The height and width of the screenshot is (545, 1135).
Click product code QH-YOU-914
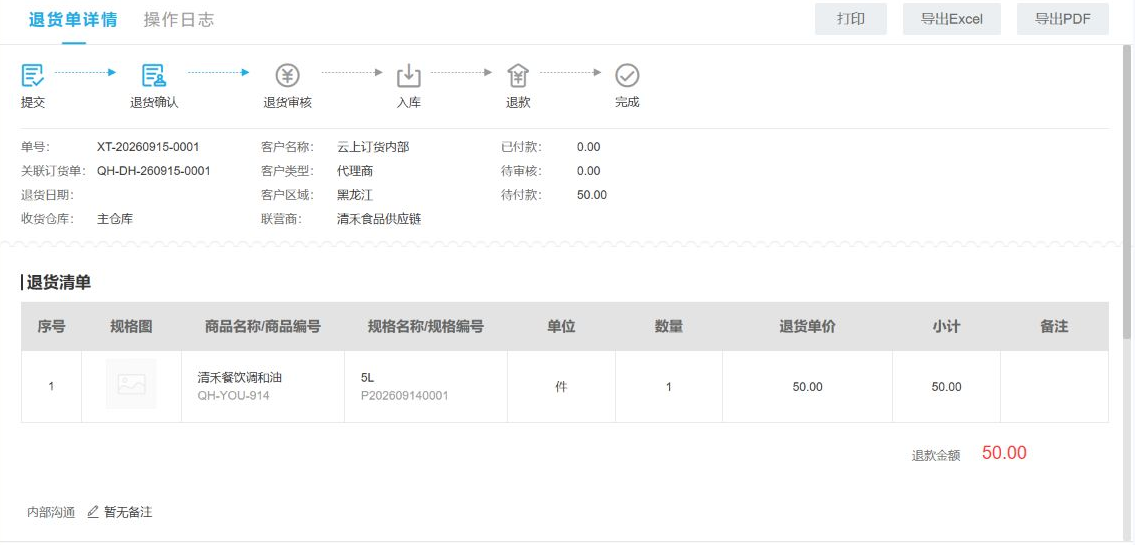click(233, 396)
